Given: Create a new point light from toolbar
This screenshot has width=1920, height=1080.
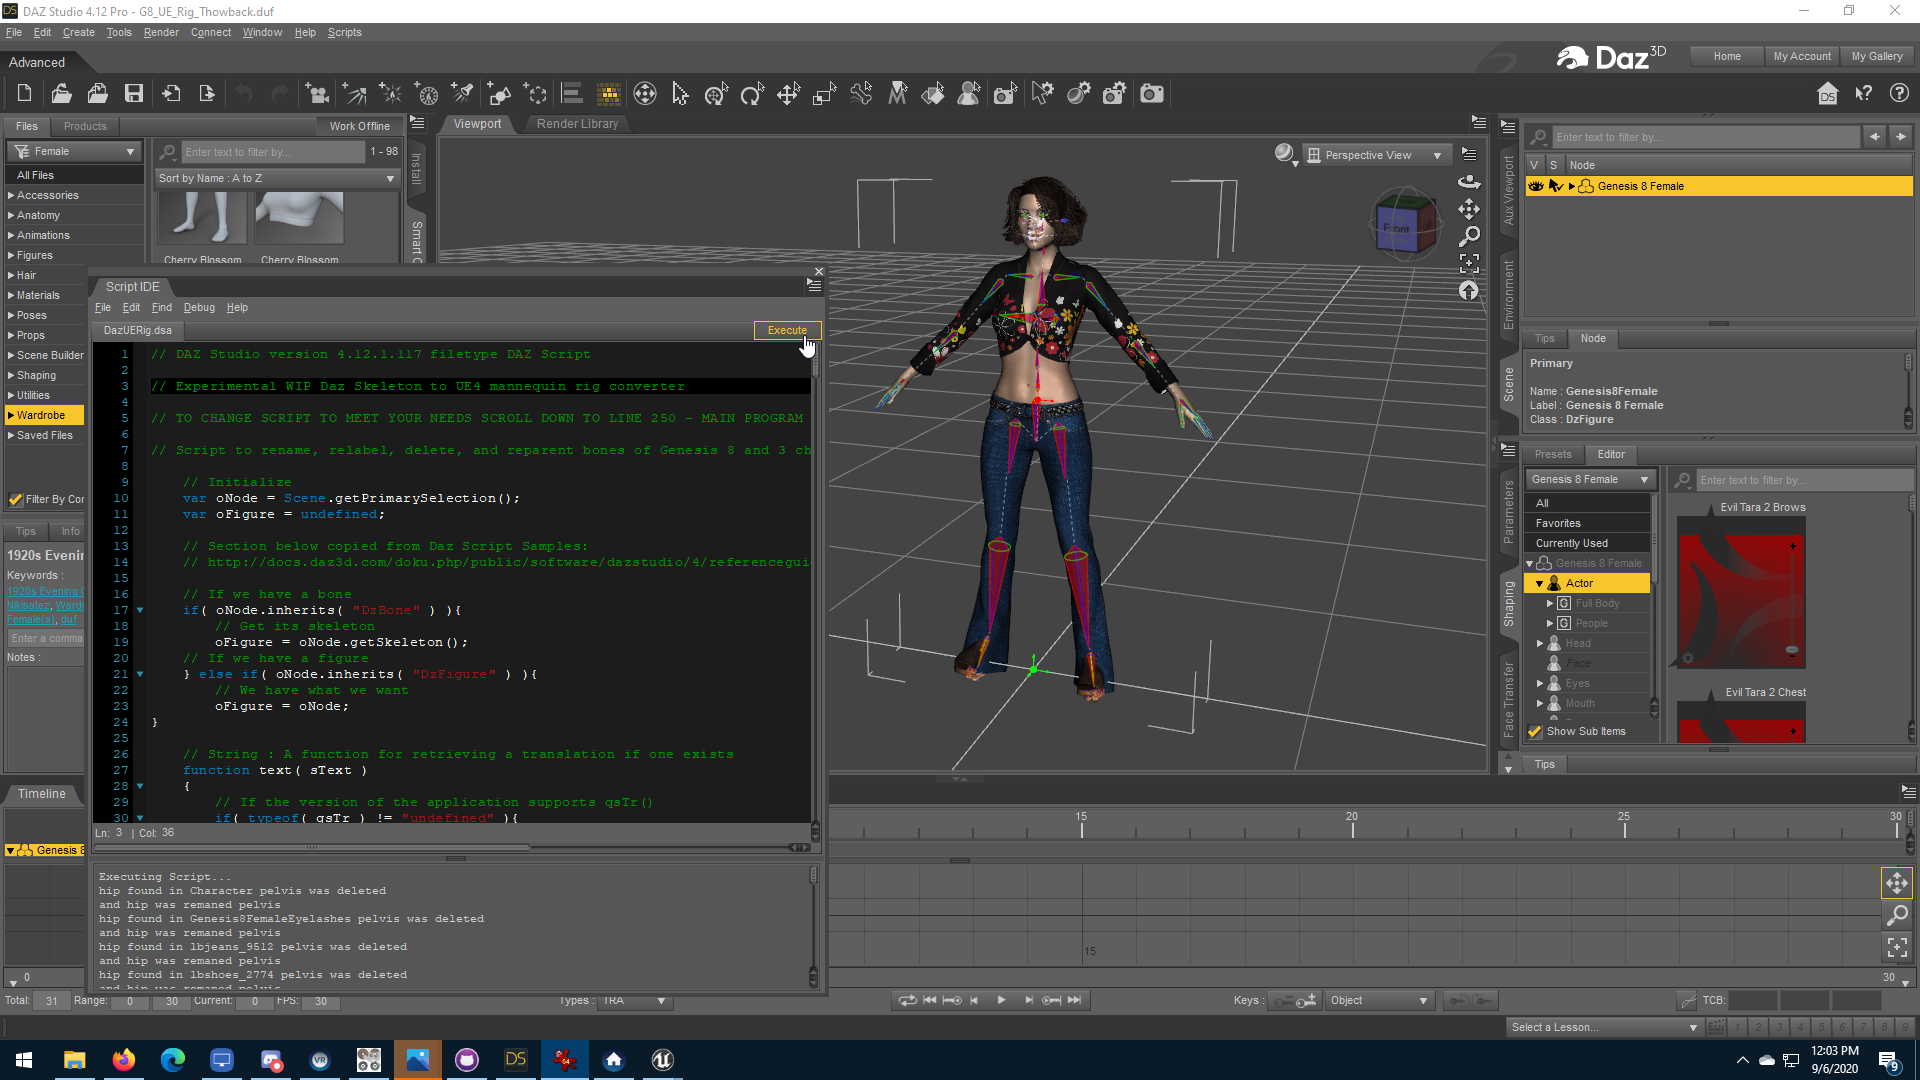Looking at the screenshot, I should 391,94.
